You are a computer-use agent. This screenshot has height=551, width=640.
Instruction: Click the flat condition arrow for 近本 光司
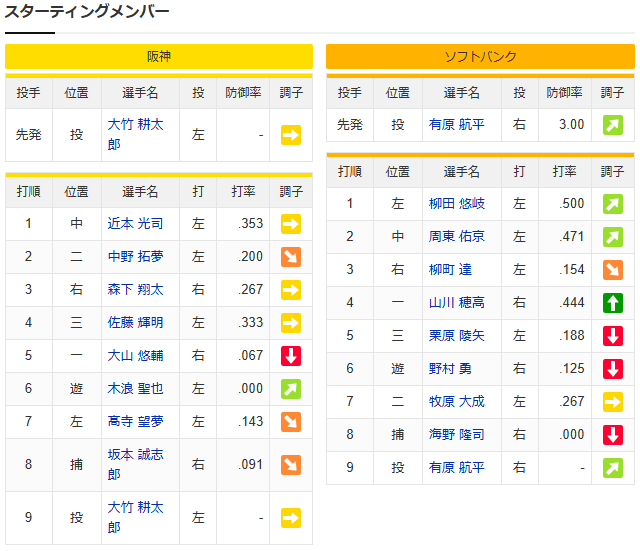coord(291,224)
